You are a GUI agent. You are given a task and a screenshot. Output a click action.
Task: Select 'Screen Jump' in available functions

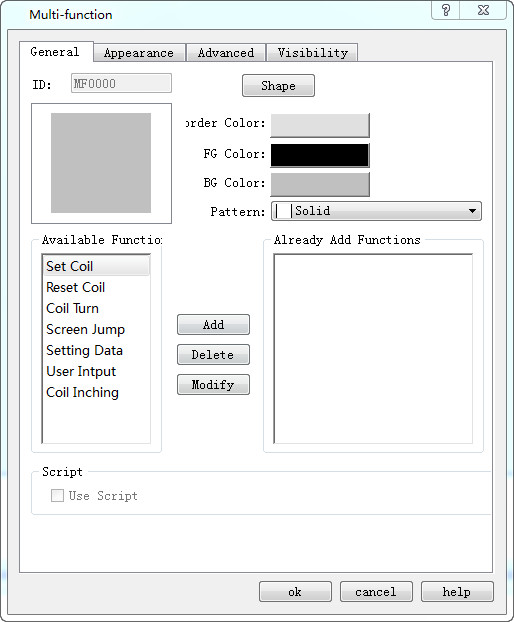click(96, 329)
